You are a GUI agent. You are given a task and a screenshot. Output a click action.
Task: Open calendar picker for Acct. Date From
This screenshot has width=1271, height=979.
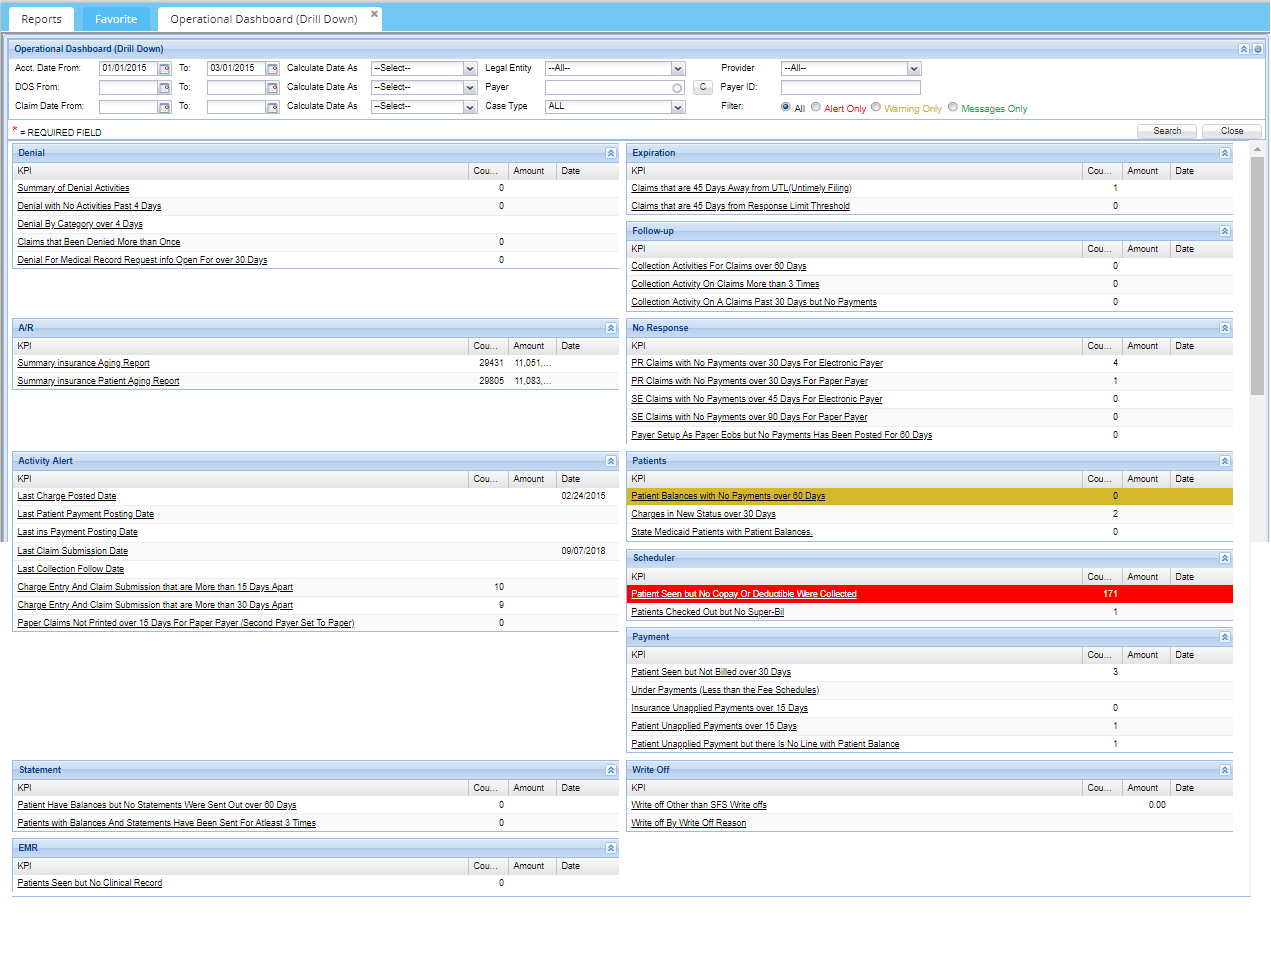165,69
